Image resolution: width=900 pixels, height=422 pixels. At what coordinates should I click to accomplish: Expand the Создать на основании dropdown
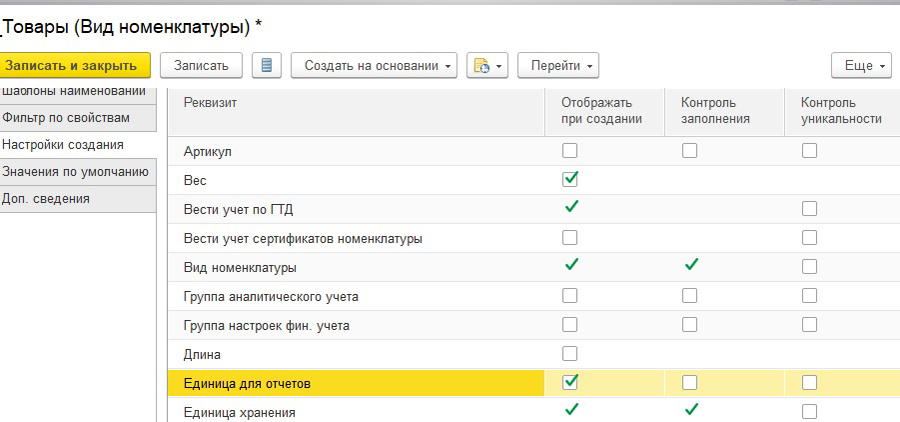pyautogui.click(x=374, y=66)
